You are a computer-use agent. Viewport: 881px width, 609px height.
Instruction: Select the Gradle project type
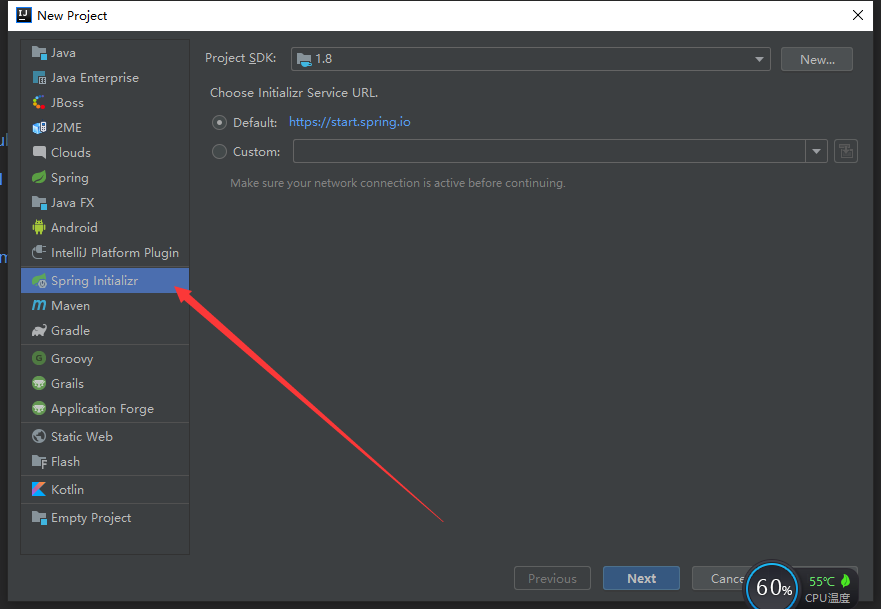(105, 330)
